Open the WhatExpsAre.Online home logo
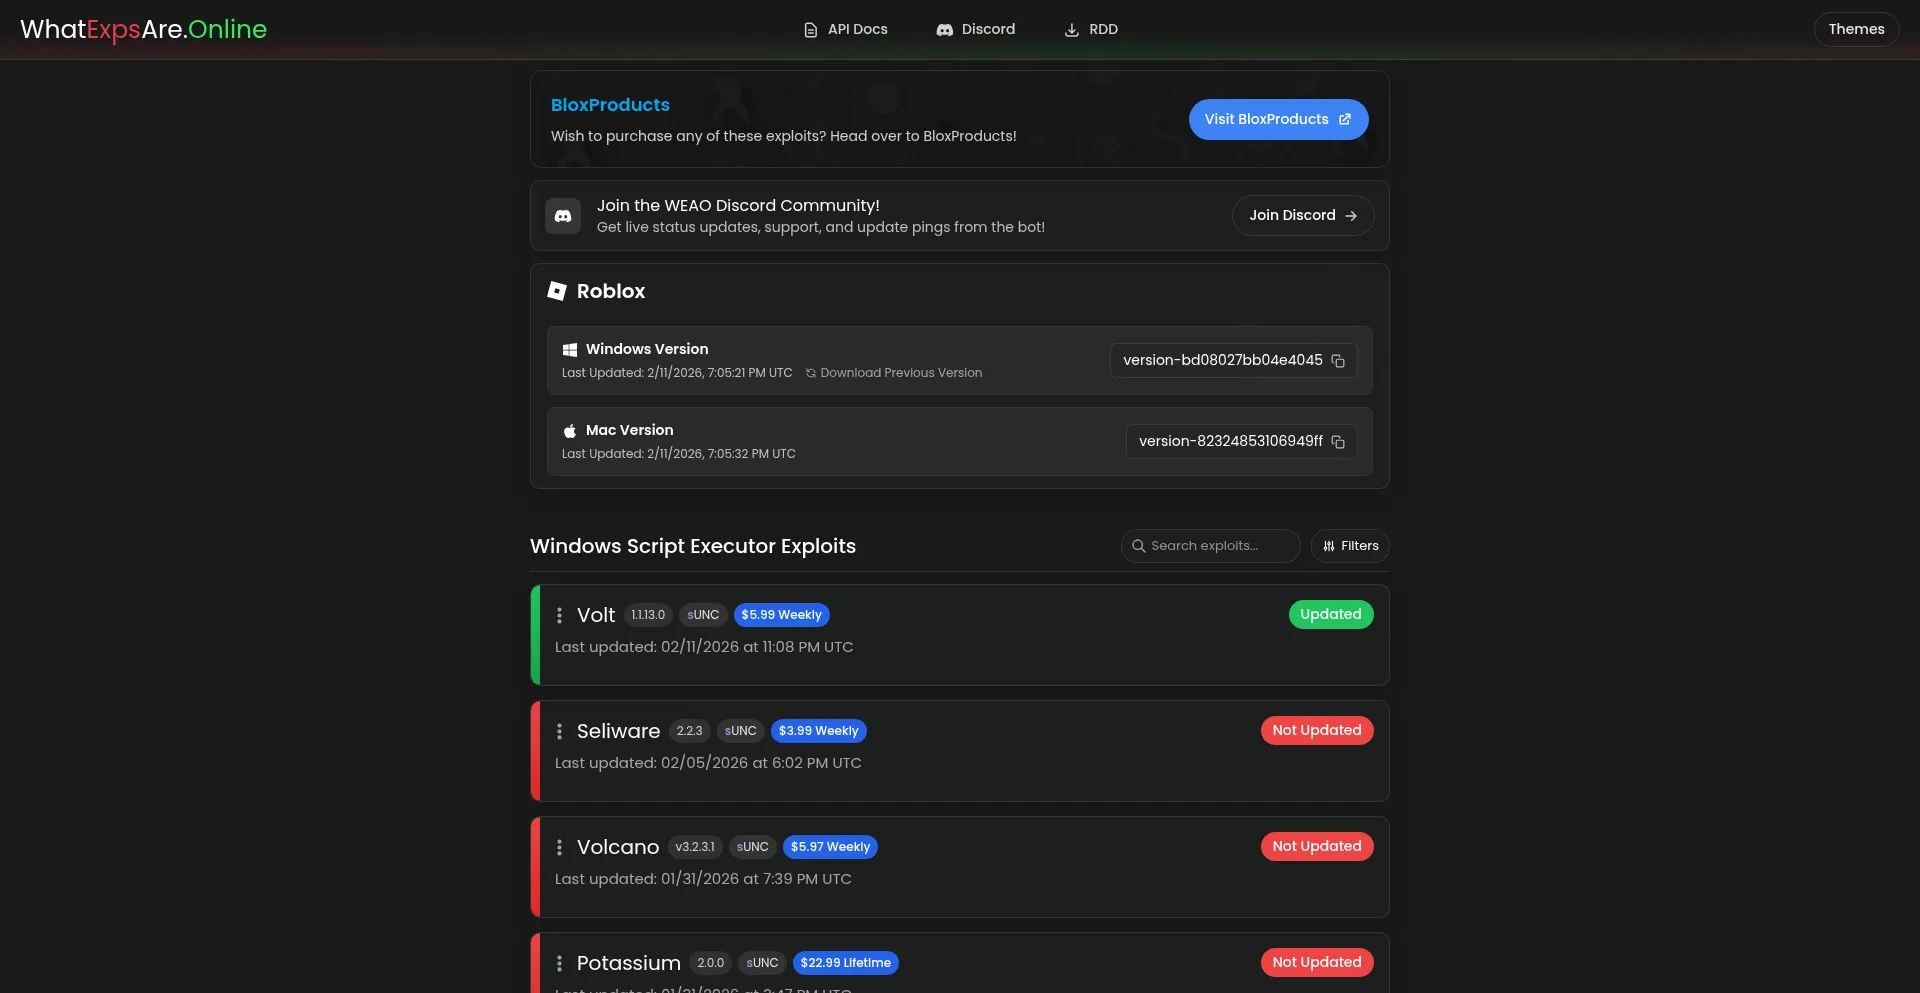Screen dimensions: 1920x993 click(x=144, y=29)
